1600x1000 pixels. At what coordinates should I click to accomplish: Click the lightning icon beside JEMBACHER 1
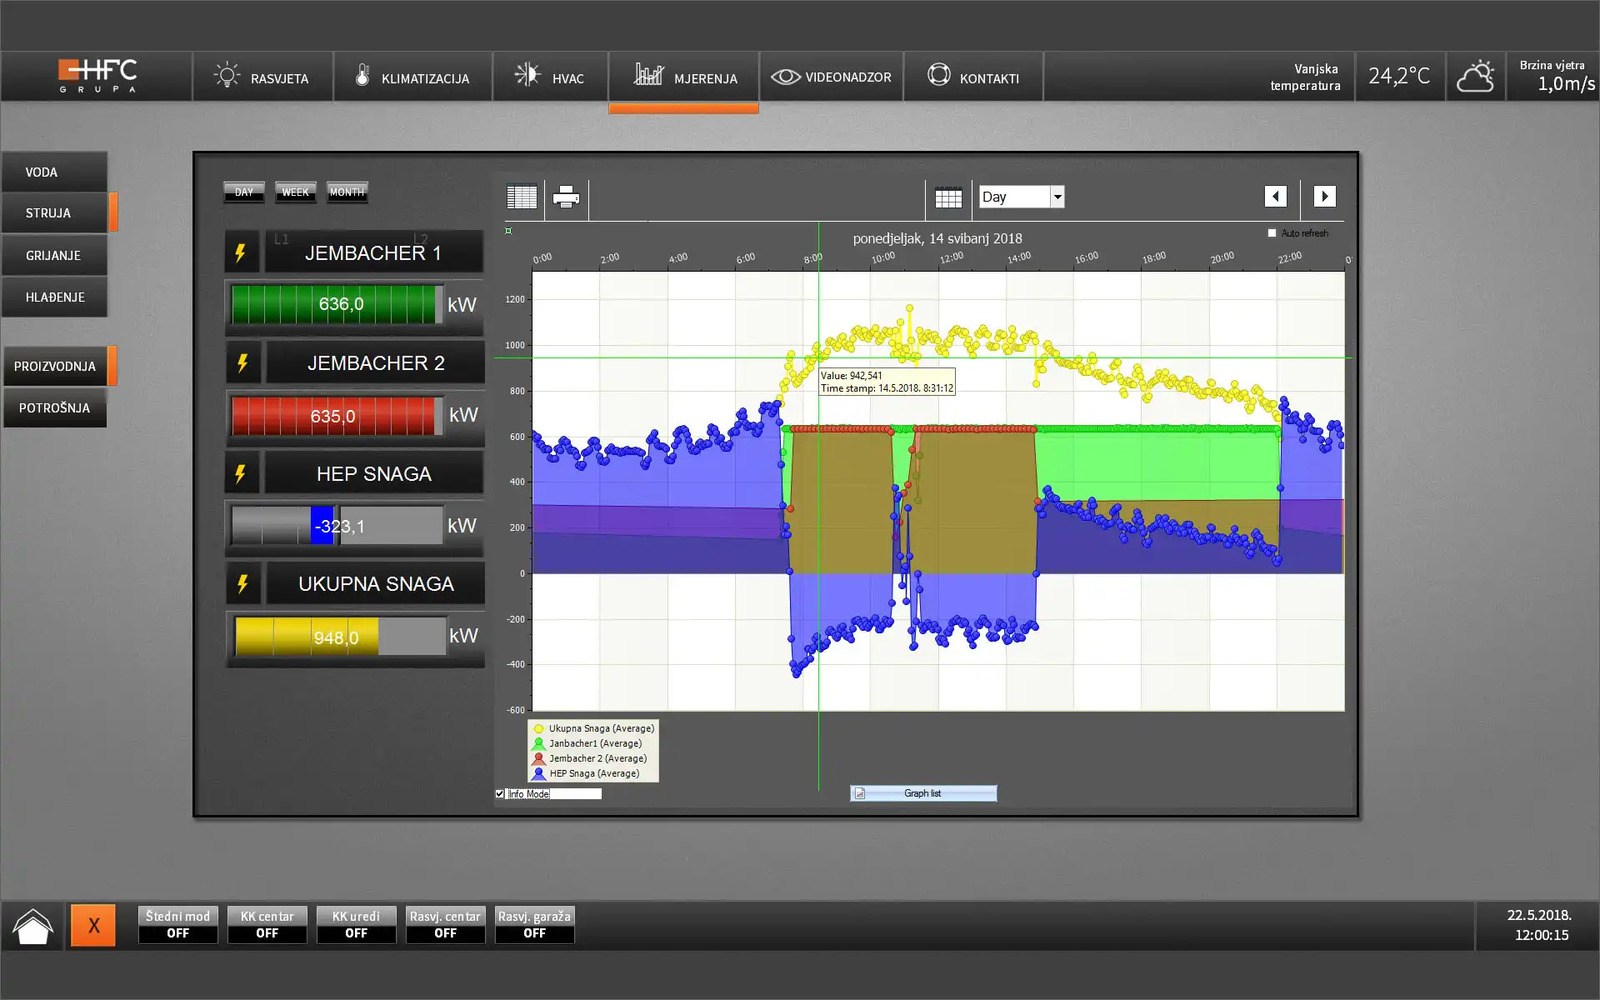(241, 253)
